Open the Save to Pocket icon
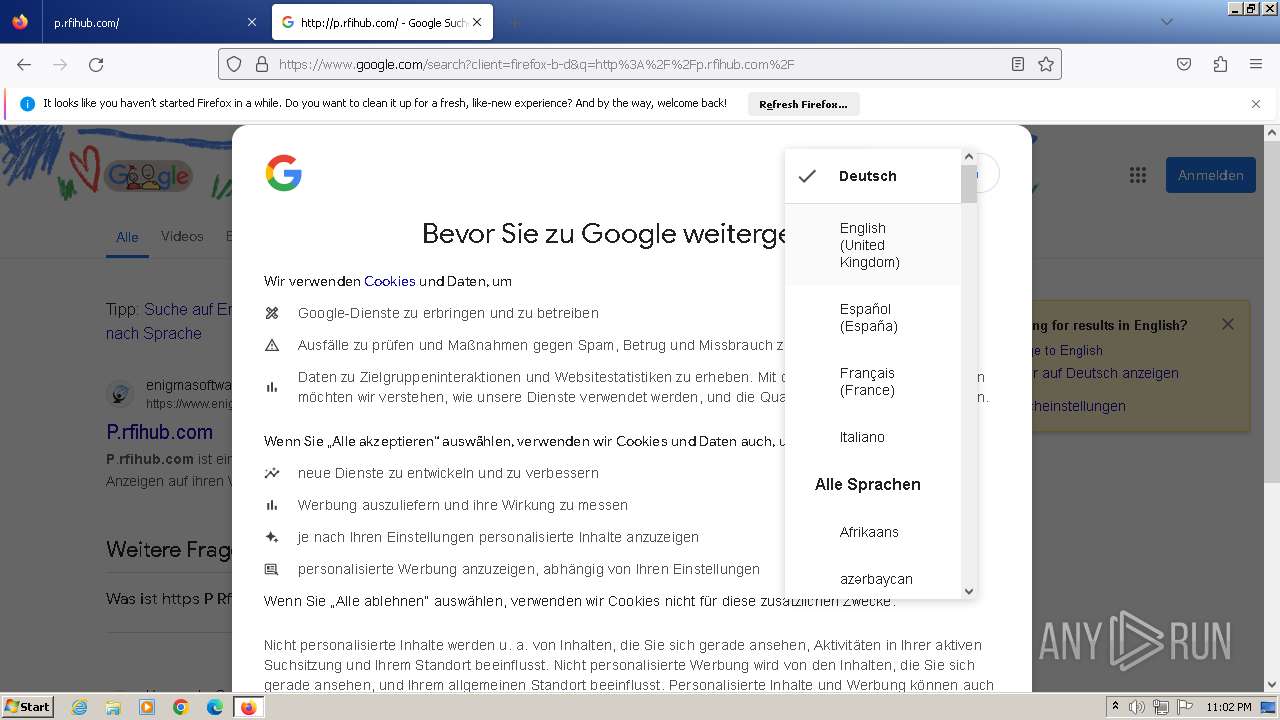1280x720 pixels. pyautogui.click(x=1184, y=64)
